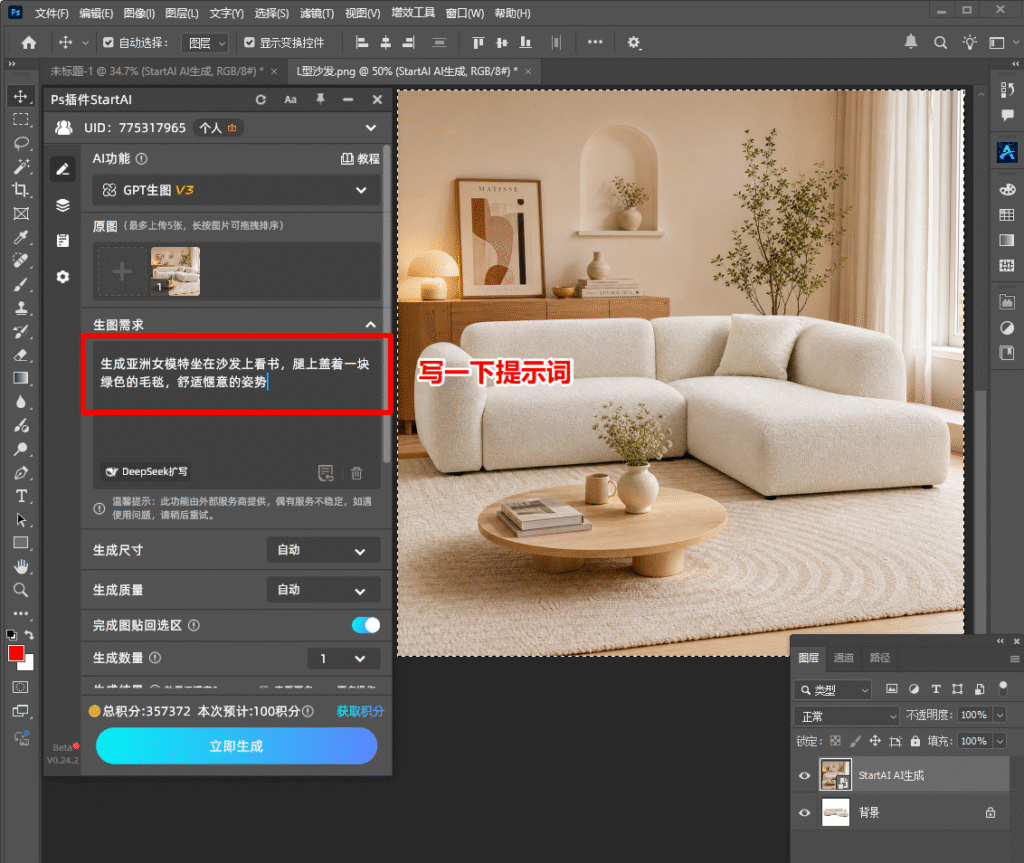Click the 获取积分 link
Viewport: 1024px width, 863px height.
(360, 711)
